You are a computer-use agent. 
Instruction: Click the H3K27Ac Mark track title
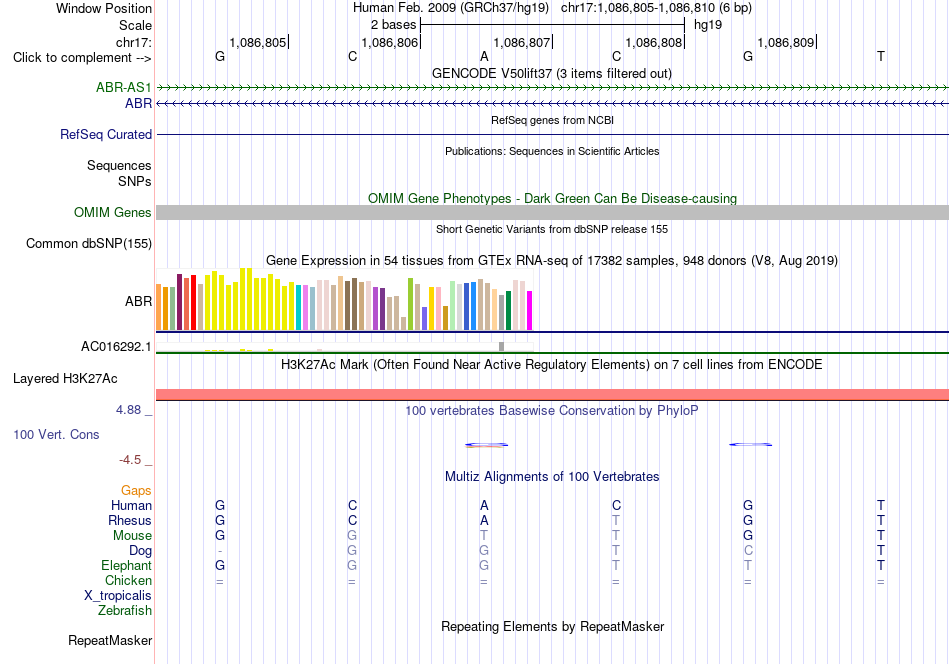click(x=552, y=365)
